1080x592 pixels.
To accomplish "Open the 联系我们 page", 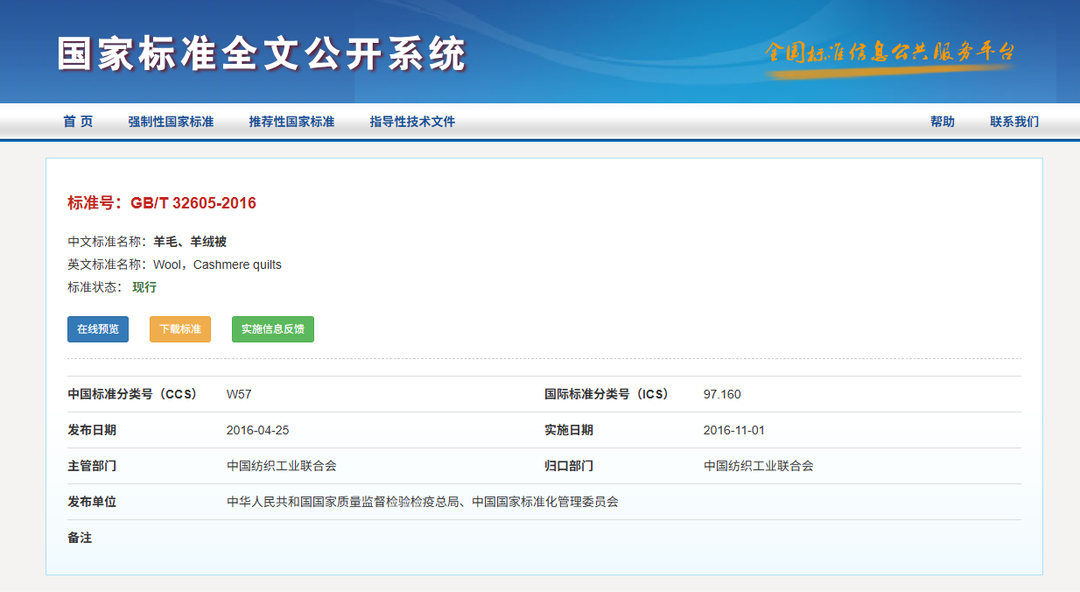I will tap(1014, 122).
